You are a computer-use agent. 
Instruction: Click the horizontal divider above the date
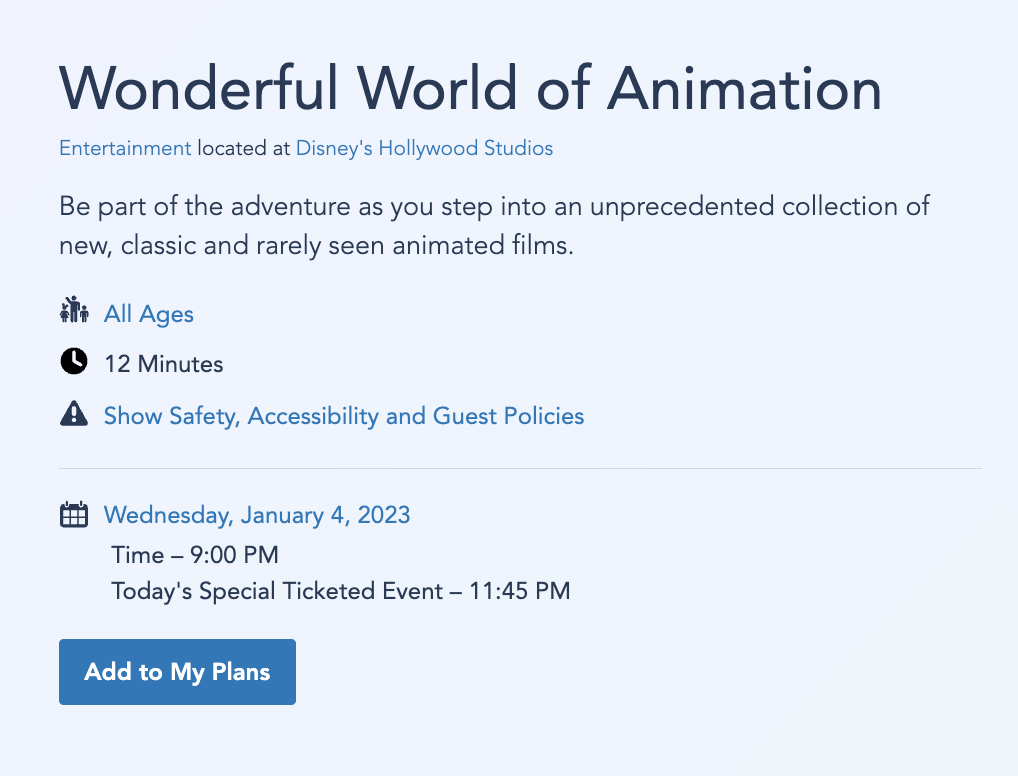pyautogui.click(x=520, y=468)
